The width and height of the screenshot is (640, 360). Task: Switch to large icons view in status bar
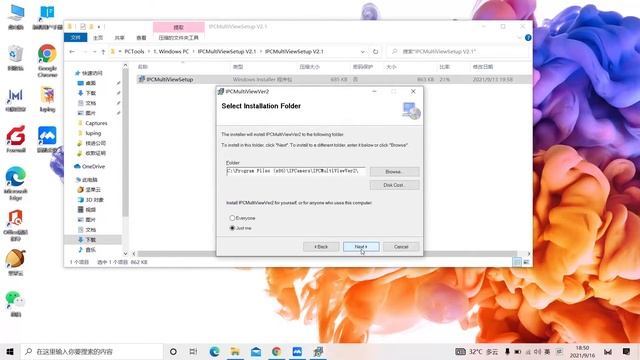coord(526,262)
